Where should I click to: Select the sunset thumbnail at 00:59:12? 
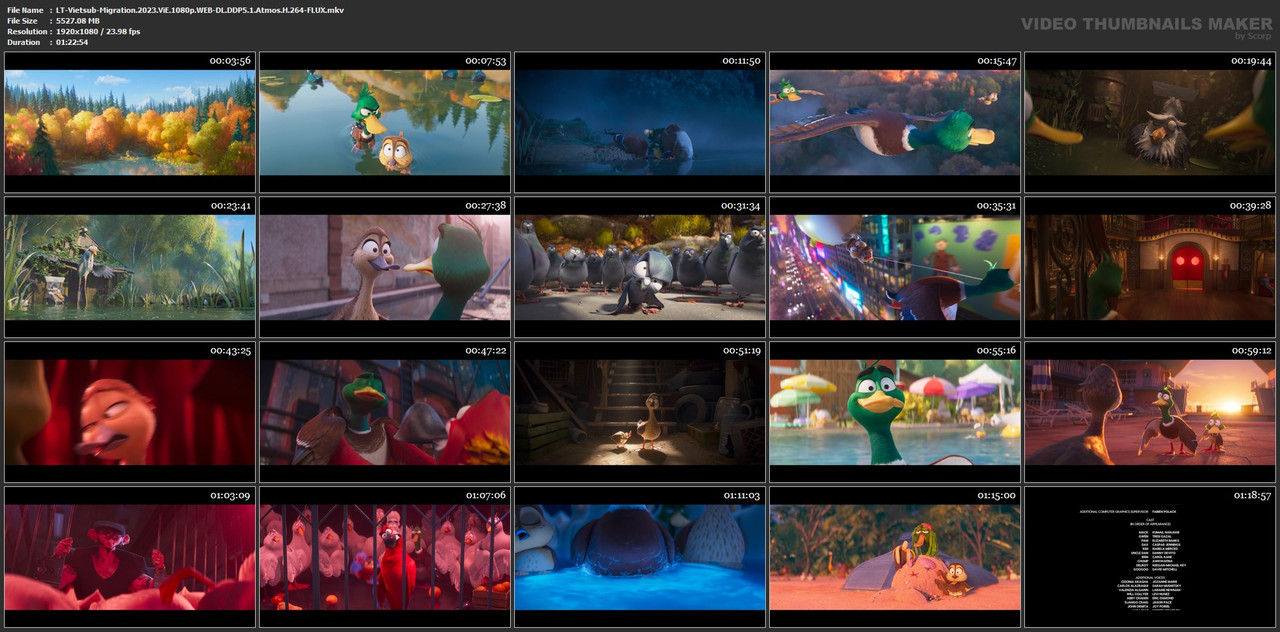coord(1150,412)
